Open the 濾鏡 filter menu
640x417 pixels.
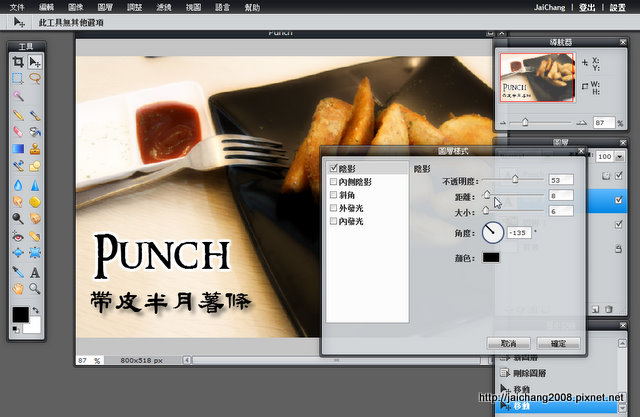pos(164,7)
